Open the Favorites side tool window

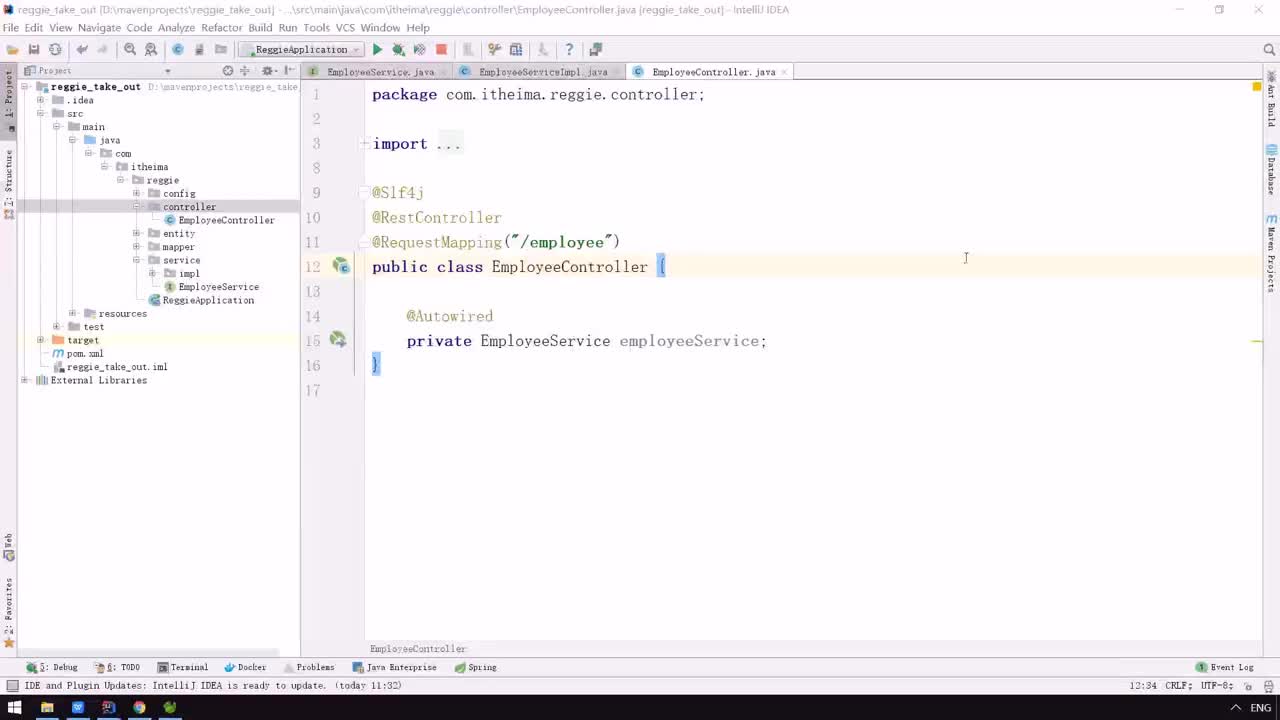pos(9,612)
